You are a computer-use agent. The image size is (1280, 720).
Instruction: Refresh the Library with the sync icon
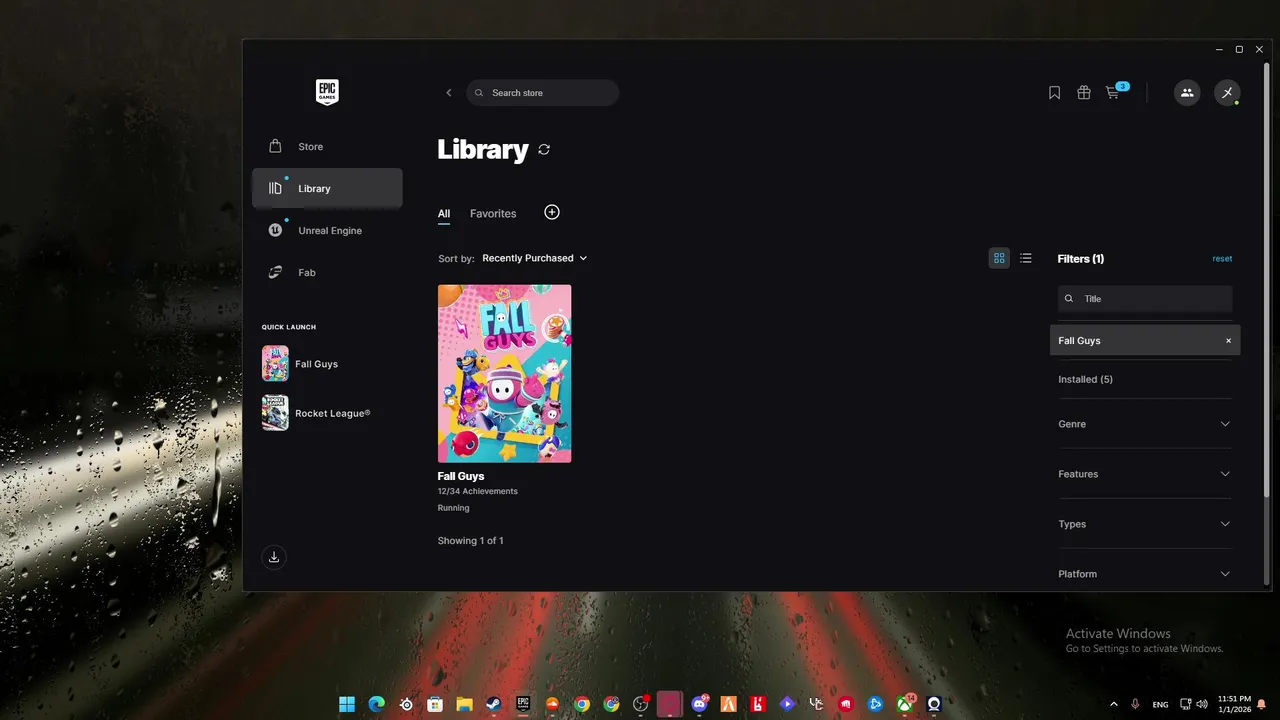[544, 149]
